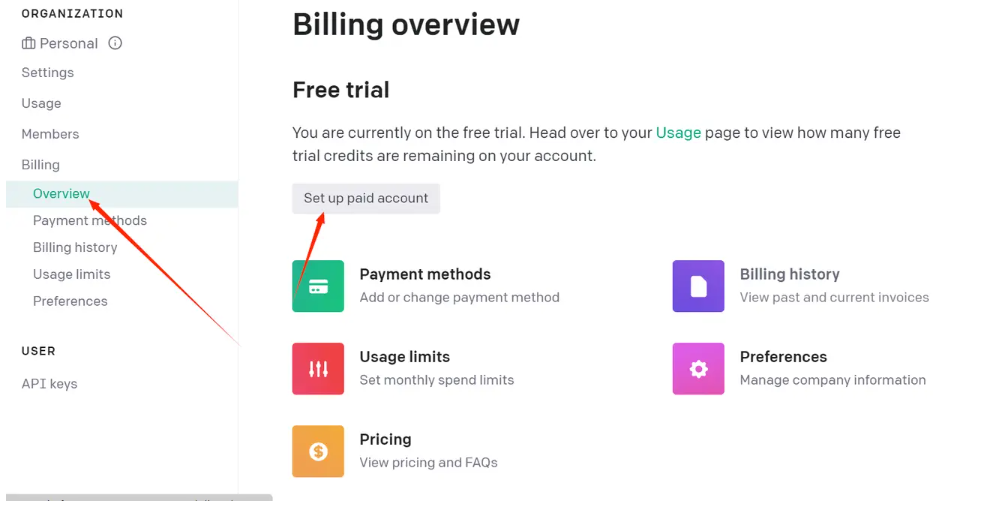
Task: Select Billing history in sidebar submenu
Action: pyautogui.click(x=75, y=248)
